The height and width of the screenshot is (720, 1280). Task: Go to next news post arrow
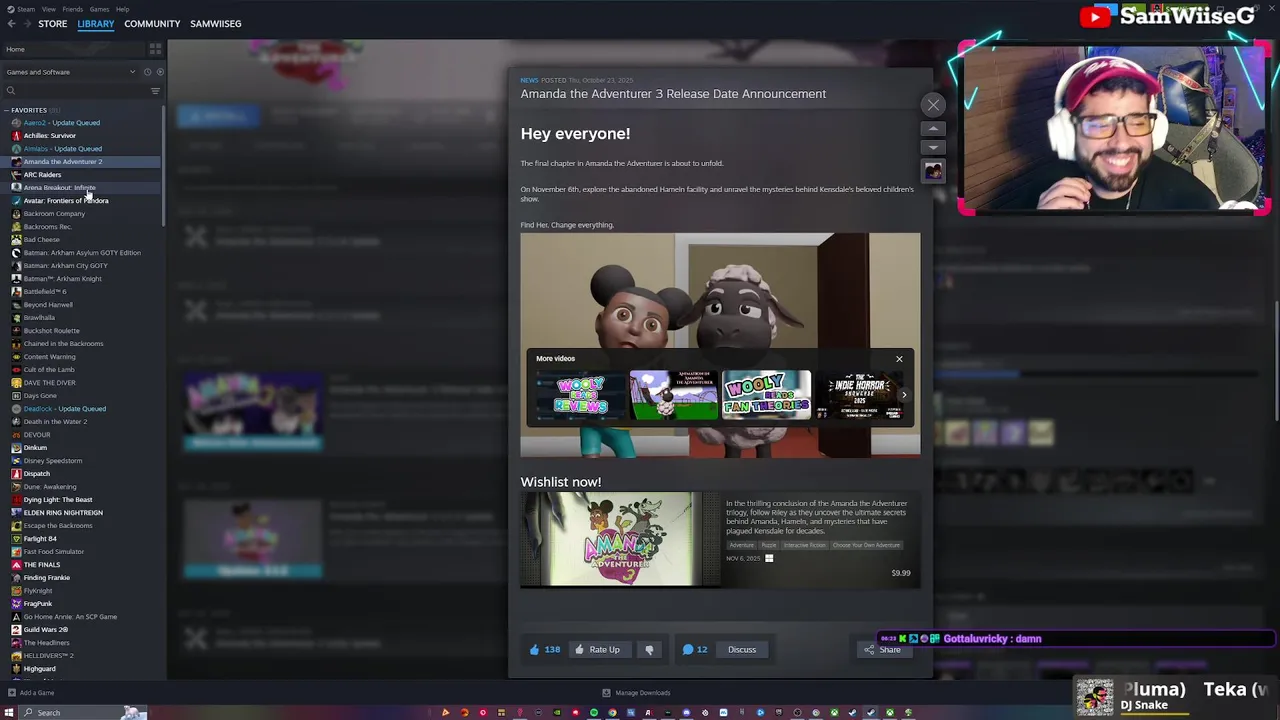pos(933,147)
